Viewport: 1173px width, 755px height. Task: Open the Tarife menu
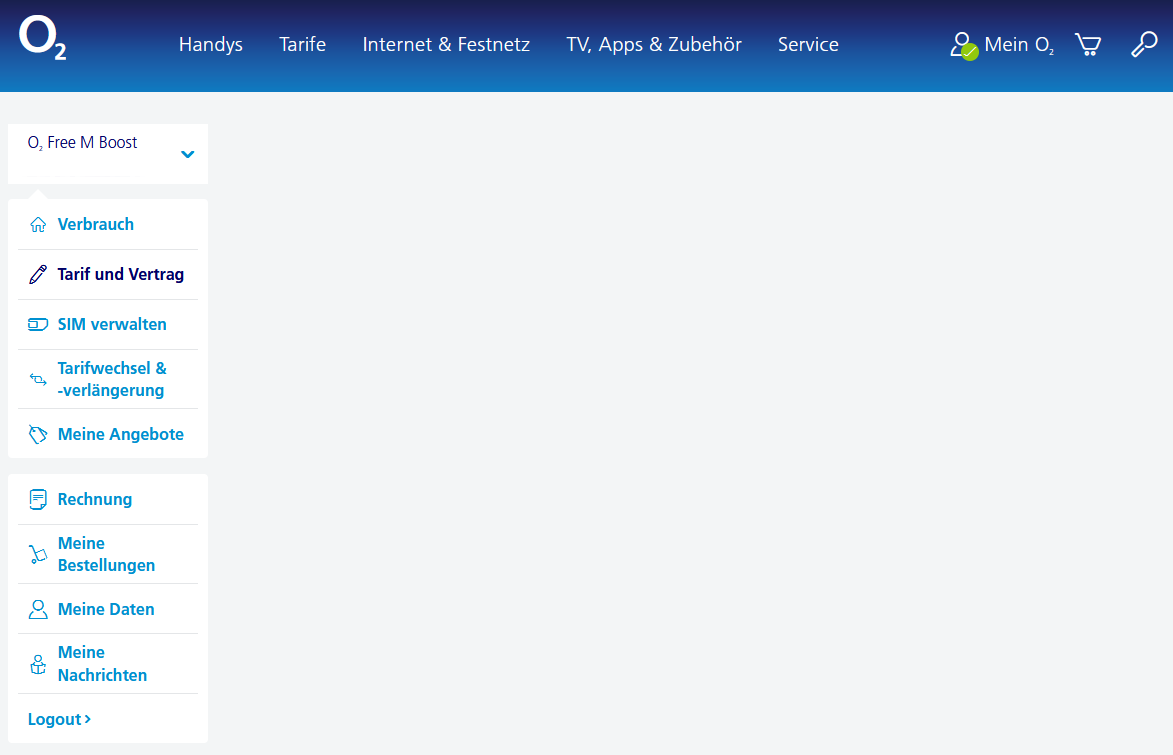tap(302, 44)
